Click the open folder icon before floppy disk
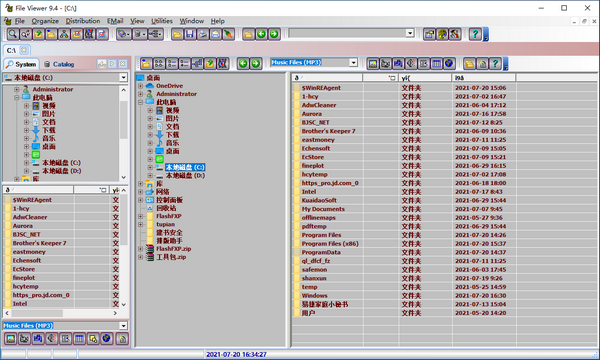 [x=177, y=34]
